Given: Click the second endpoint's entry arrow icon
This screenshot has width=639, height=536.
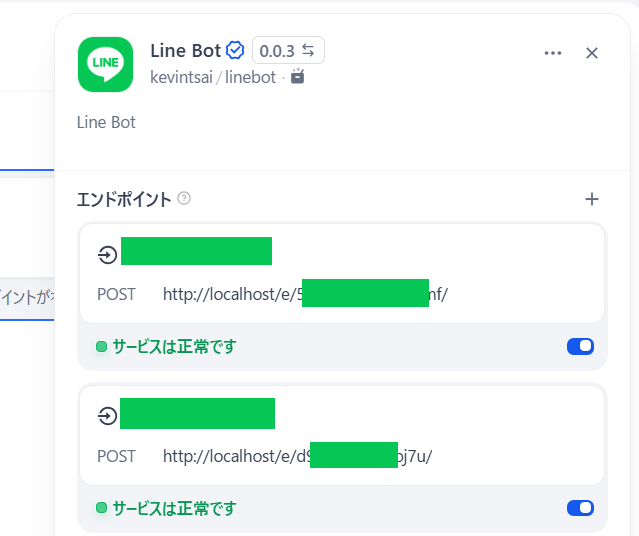Looking at the screenshot, I should pyautogui.click(x=107, y=415).
